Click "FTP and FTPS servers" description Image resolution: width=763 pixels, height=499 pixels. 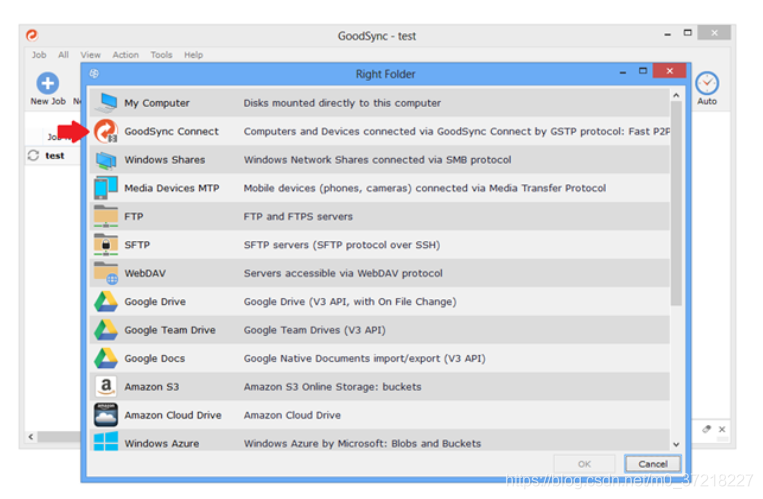tap(298, 216)
